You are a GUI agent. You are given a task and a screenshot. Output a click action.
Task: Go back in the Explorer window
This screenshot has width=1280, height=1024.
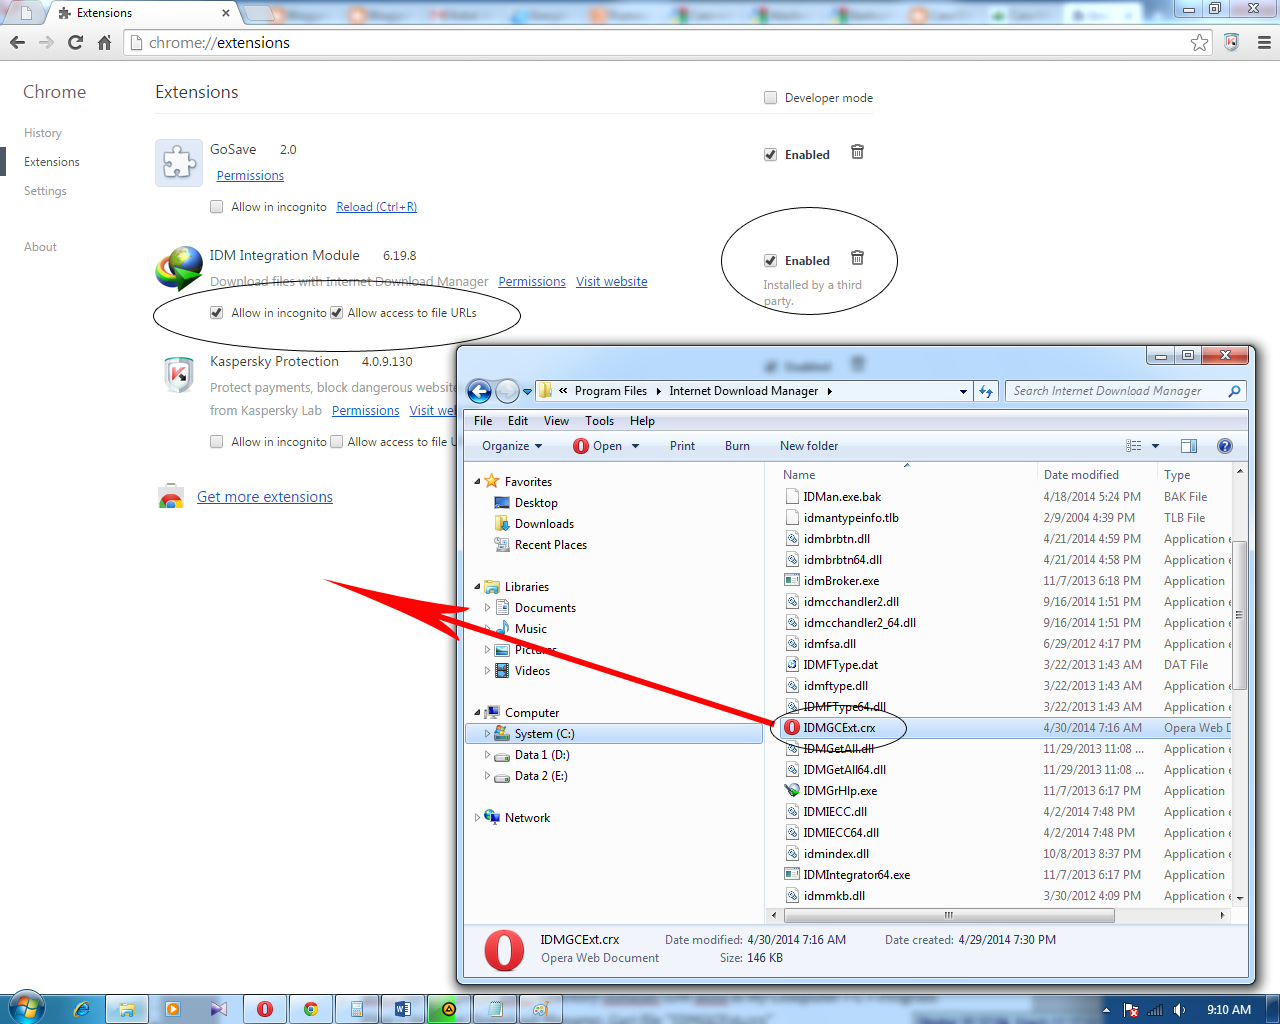[x=480, y=391]
